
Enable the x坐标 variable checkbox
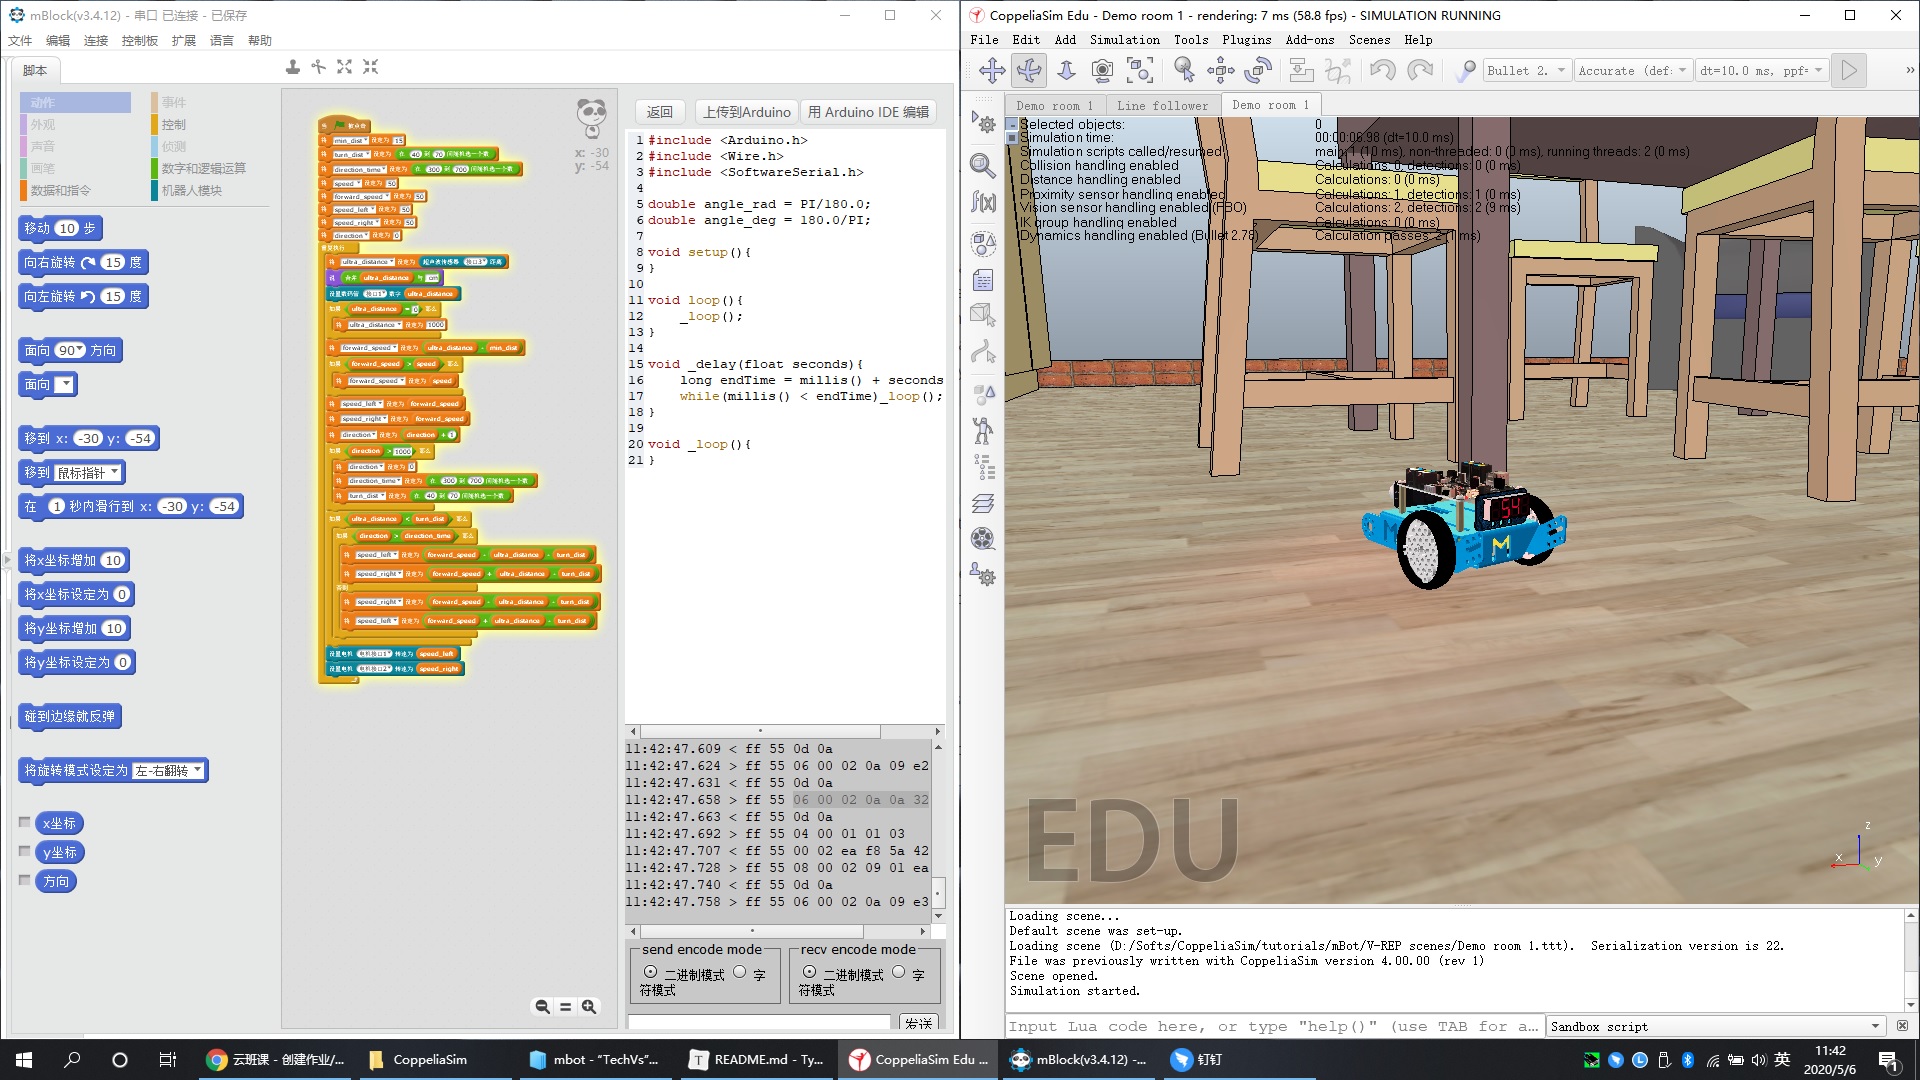tap(25, 822)
